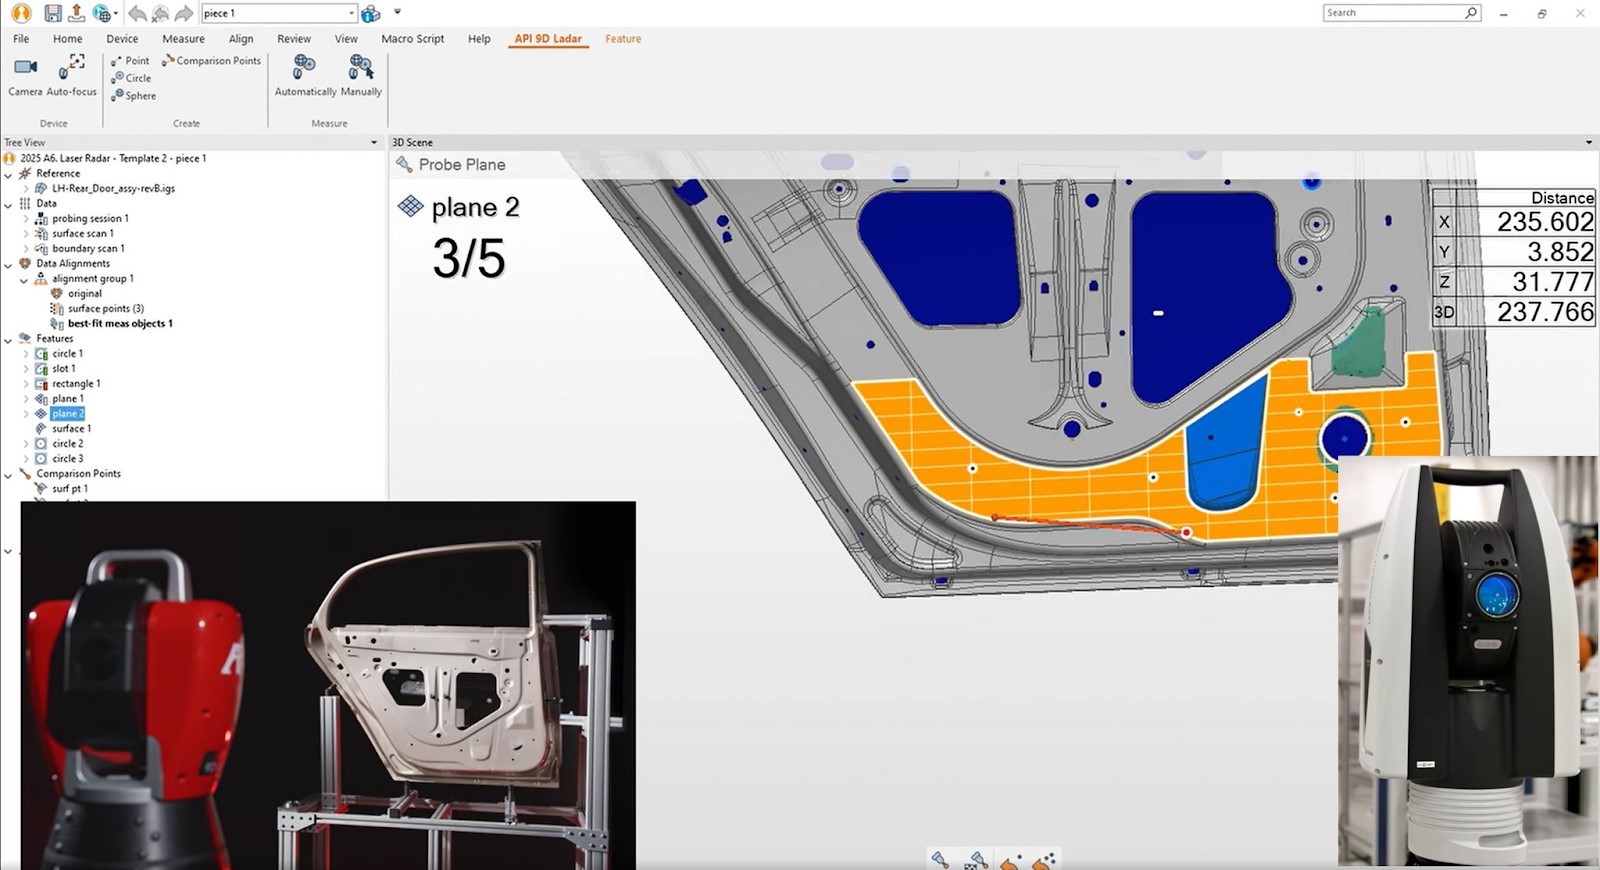1600x870 pixels.
Task: Choose the Manually measure option
Action: (x=361, y=68)
